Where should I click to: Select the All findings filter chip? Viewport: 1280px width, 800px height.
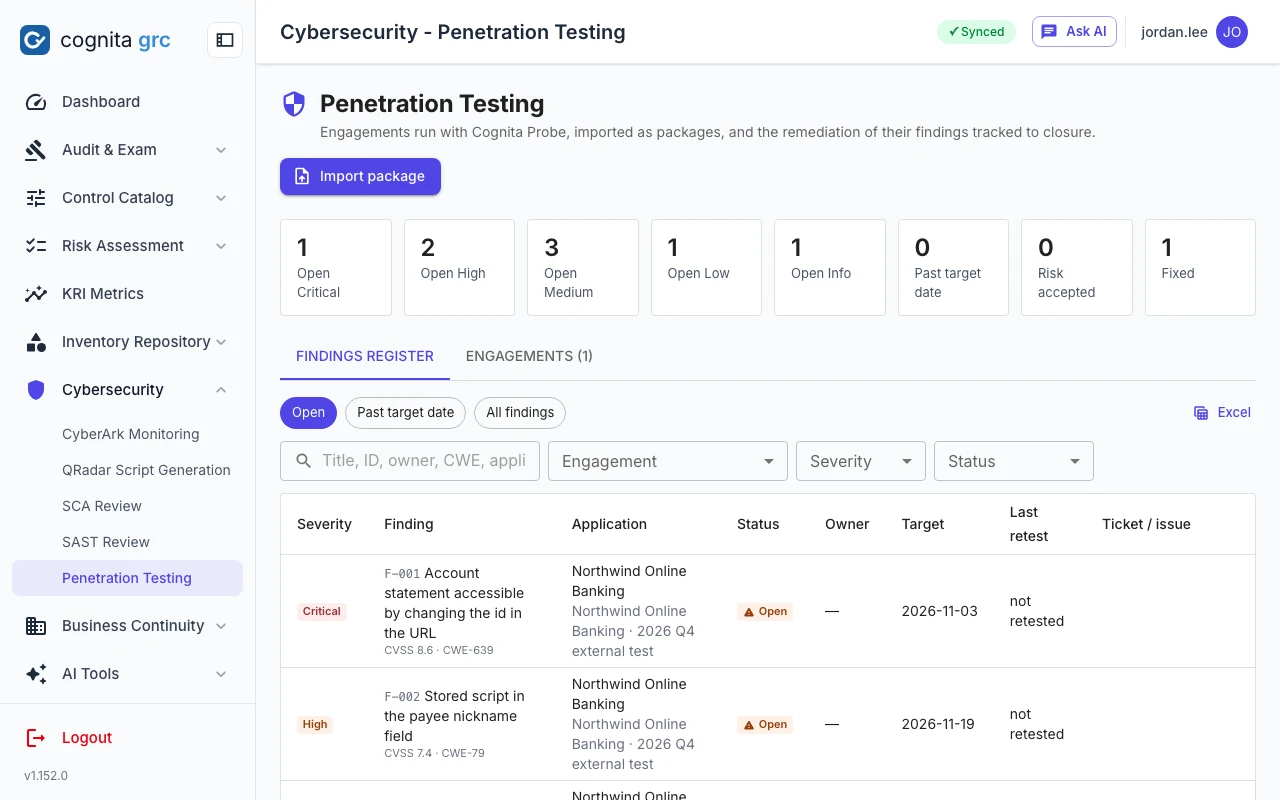[520, 413]
